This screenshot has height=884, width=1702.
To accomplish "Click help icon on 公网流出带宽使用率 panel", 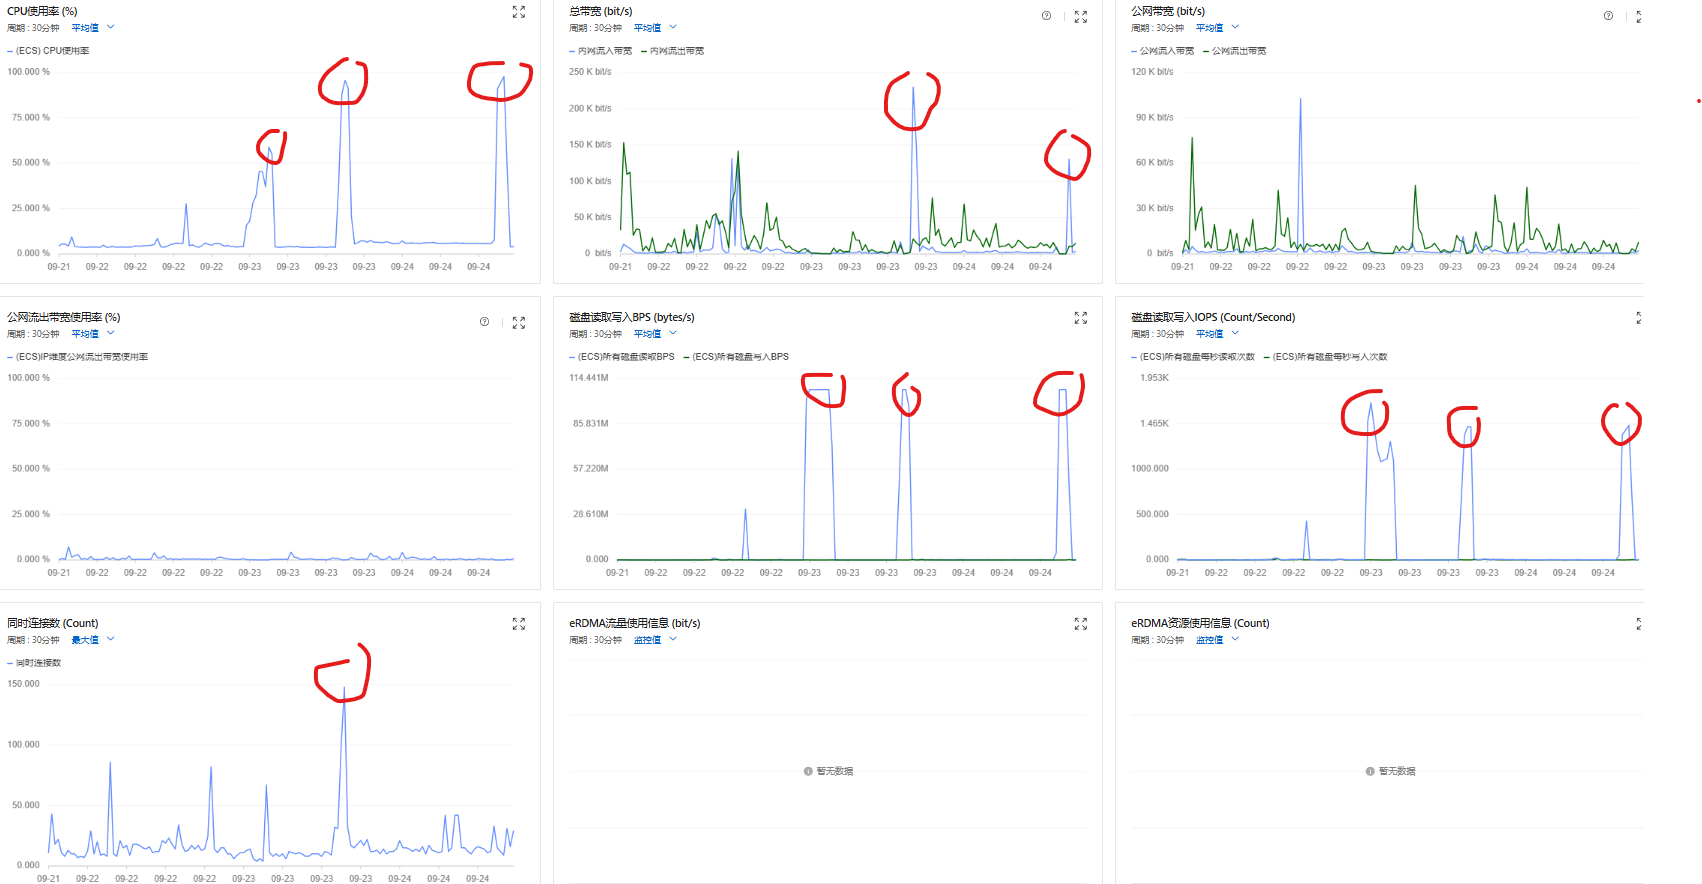I will point(484,322).
